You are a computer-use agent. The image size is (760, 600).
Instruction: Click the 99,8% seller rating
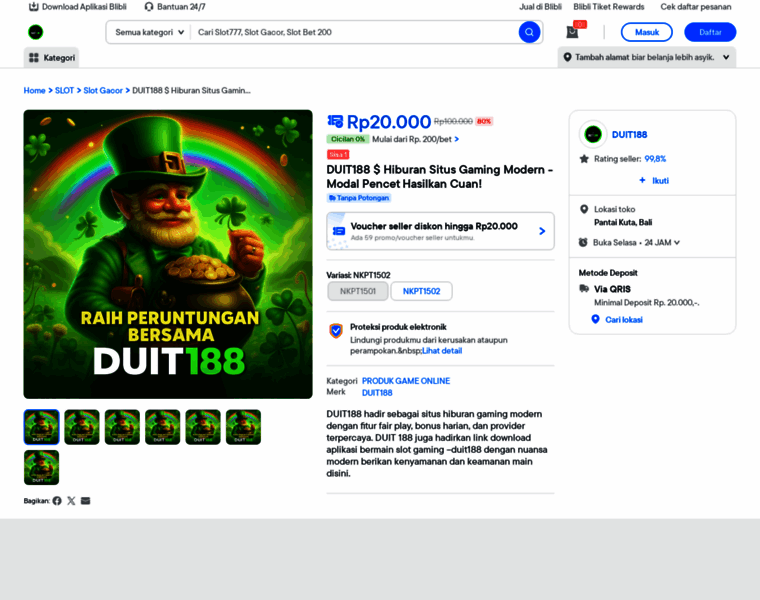pos(655,159)
